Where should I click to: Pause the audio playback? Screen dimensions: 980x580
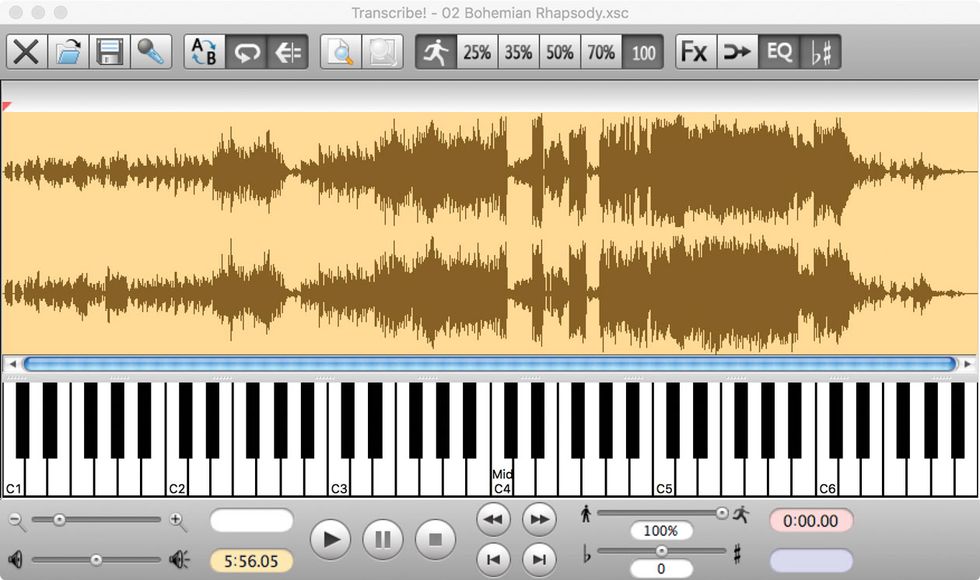click(x=383, y=539)
